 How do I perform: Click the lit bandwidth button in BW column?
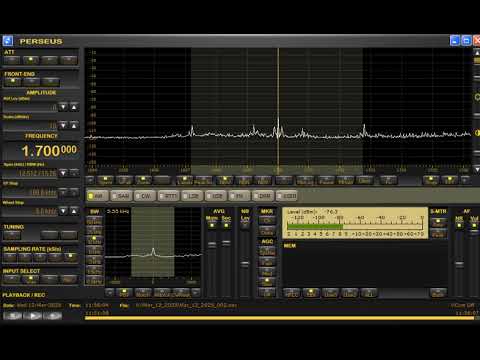pyautogui.click(x=94, y=240)
